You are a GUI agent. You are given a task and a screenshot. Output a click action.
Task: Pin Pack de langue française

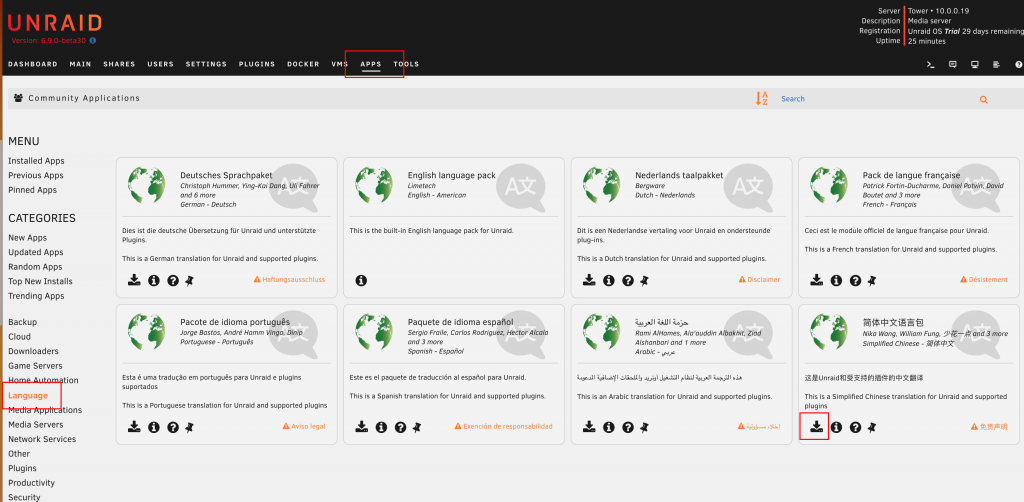pos(872,281)
